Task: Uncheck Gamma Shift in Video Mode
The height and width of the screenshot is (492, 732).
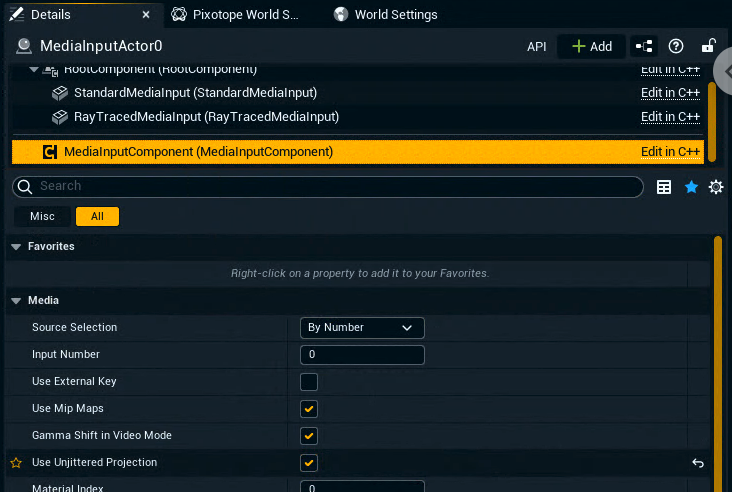Action: point(309,436)
